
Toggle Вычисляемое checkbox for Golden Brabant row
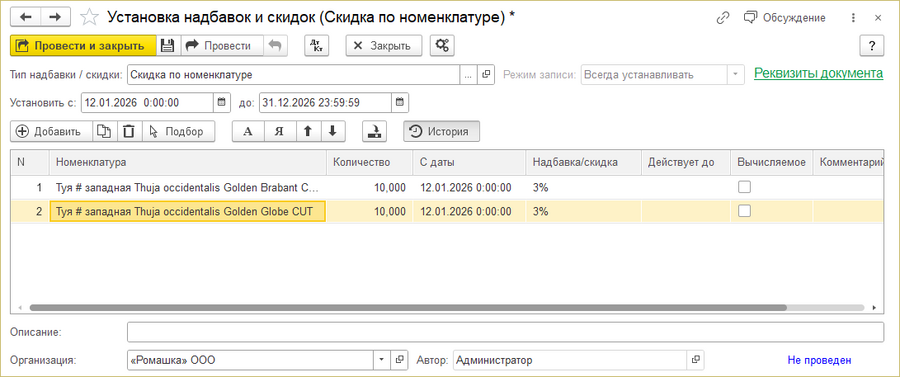click(744, 188)
